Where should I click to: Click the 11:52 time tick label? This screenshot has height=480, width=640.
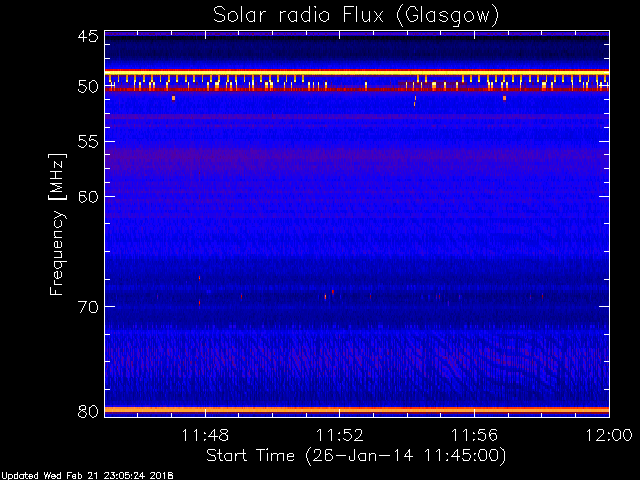pos(340,435)
